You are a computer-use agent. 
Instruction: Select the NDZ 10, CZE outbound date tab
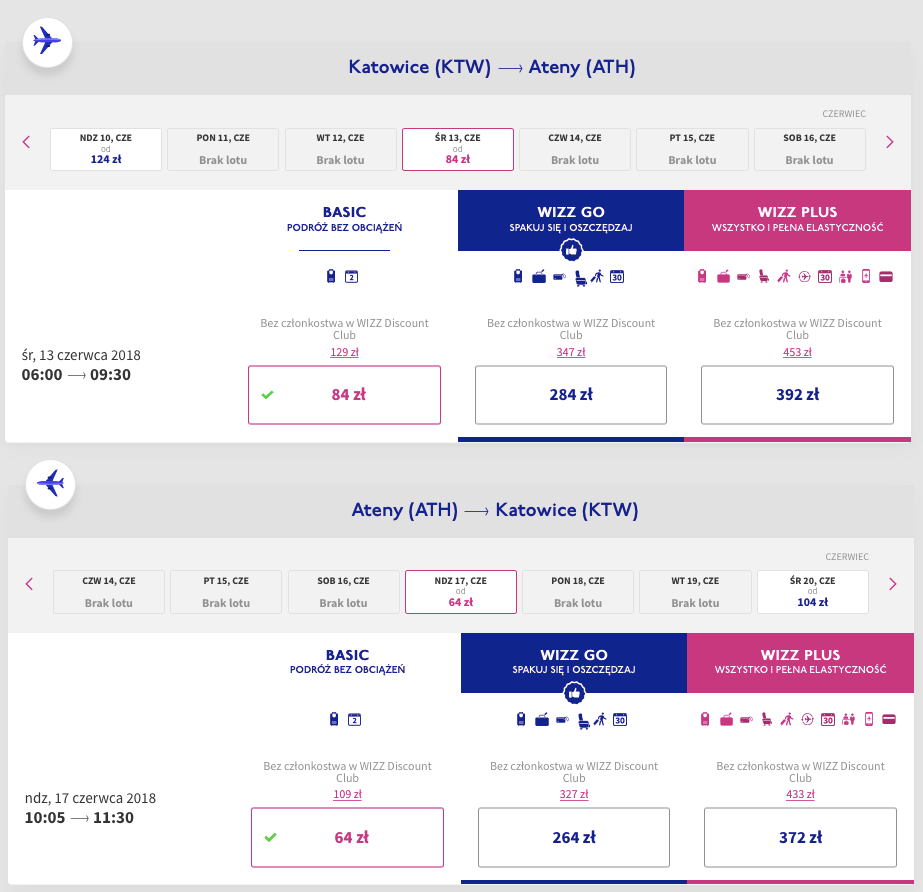[106, 149]
